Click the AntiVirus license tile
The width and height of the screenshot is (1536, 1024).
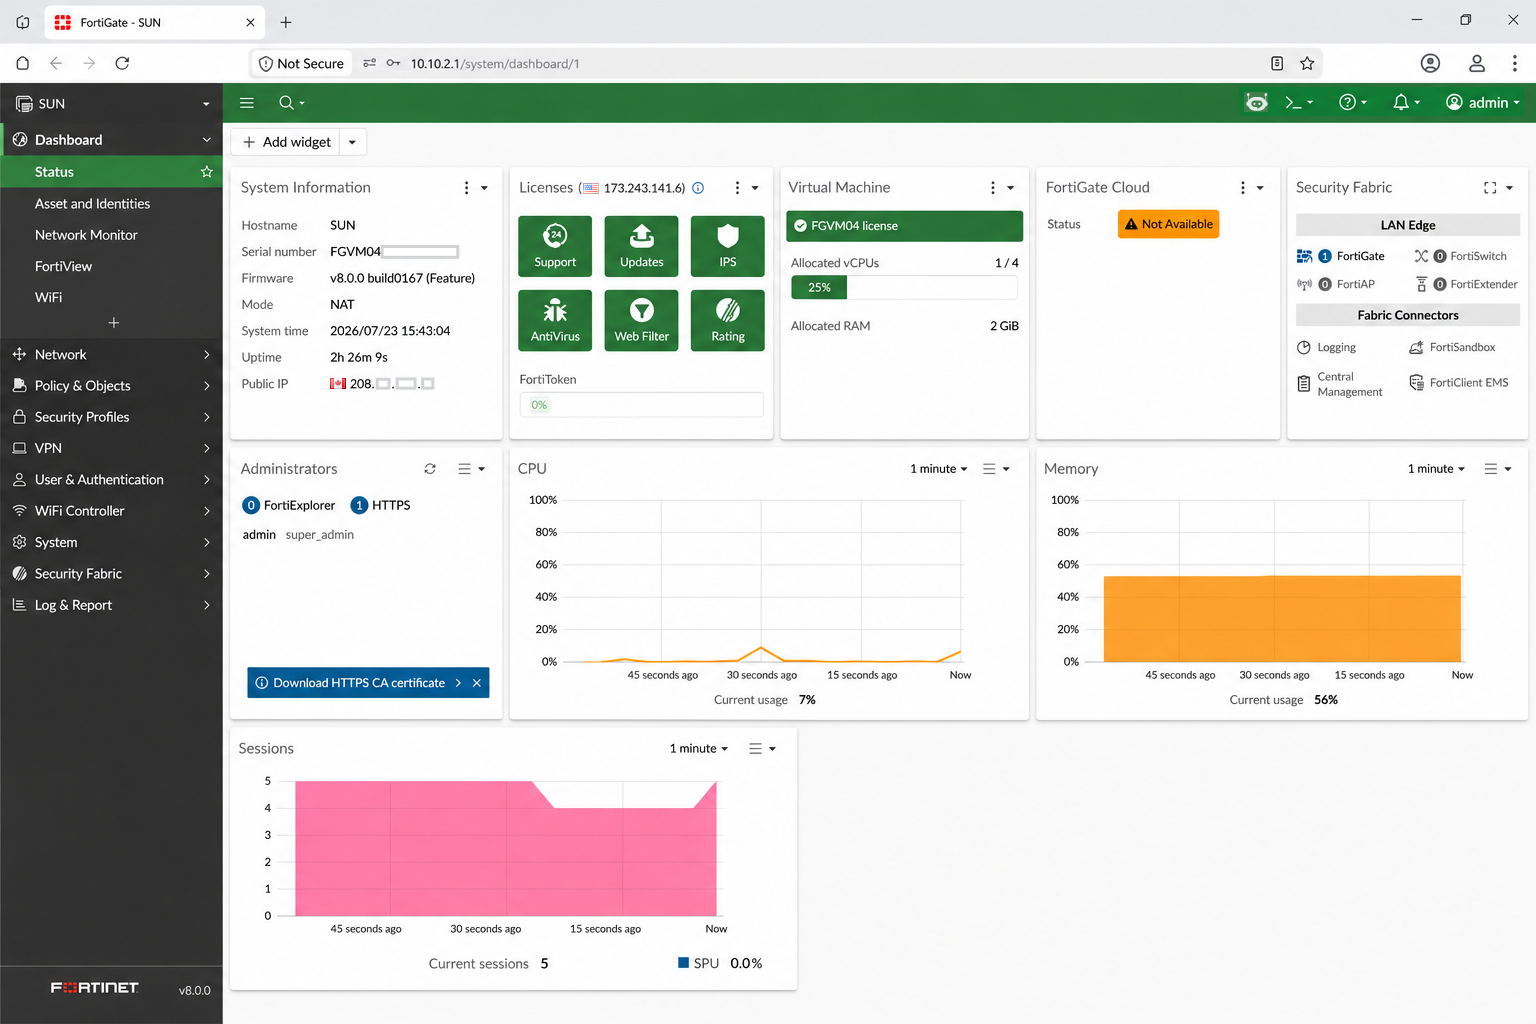click(555, 320)
